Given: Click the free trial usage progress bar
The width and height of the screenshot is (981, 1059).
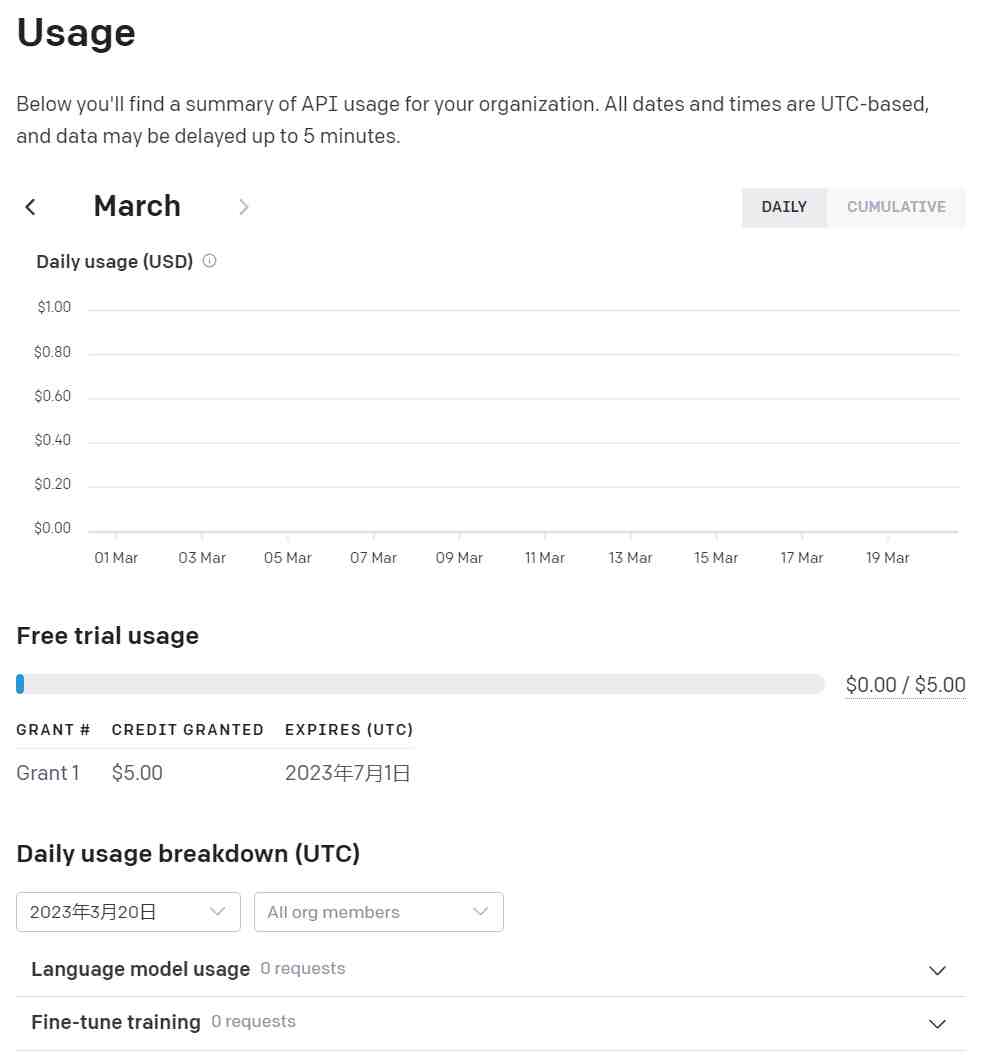Looking at the screenshot, I should tap(420, 684).
